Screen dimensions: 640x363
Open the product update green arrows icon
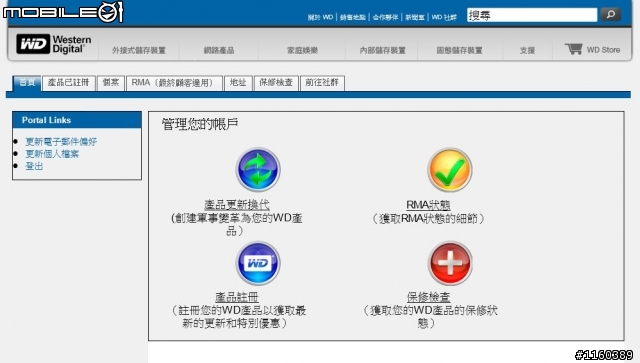click(258, 169)
